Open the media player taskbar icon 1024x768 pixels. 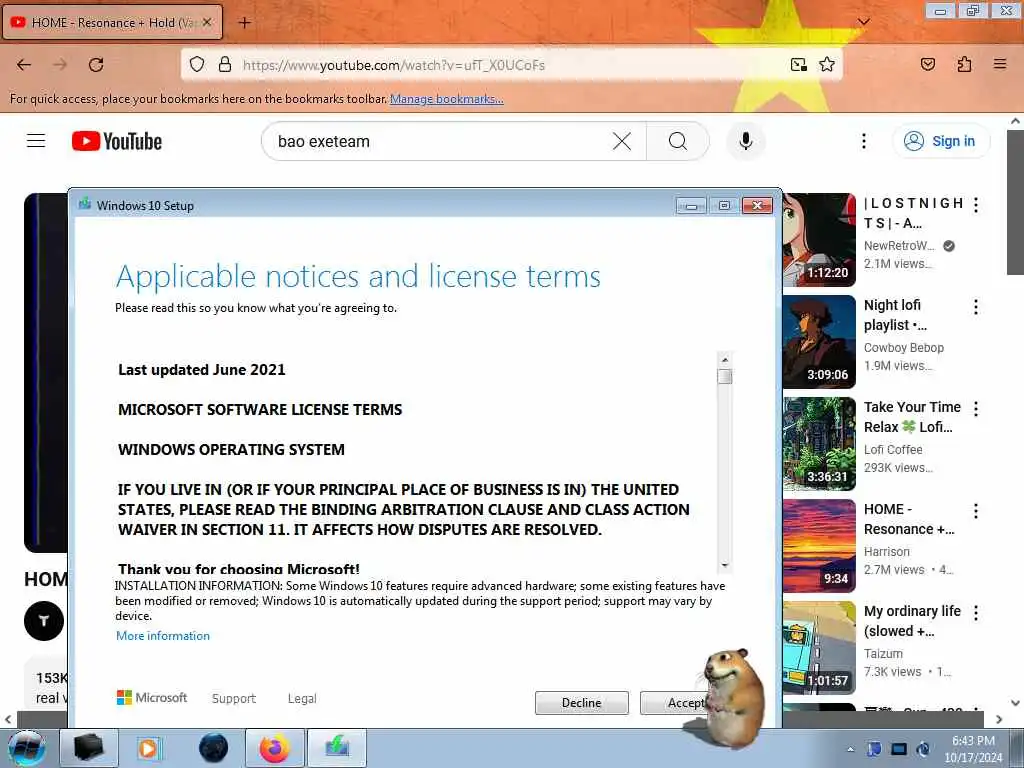pyautogui.click(x=149, y=748)
